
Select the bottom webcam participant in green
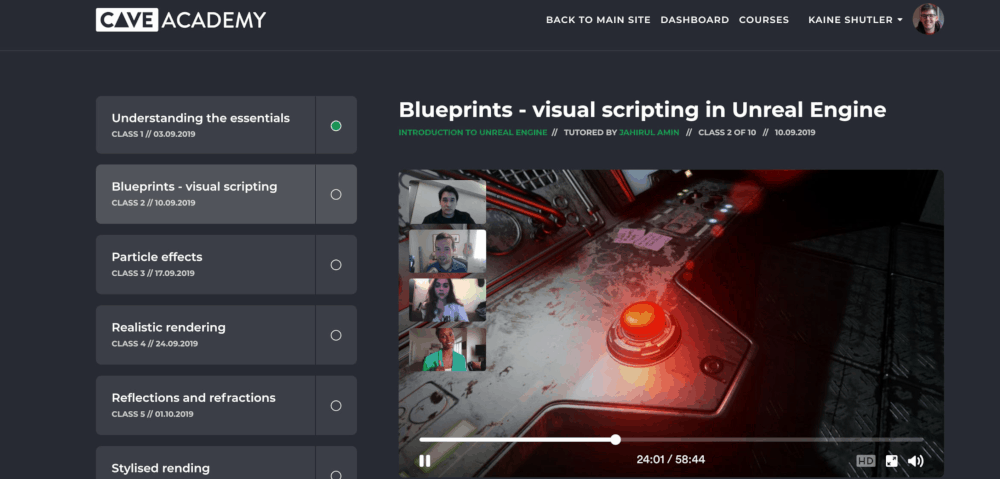pyautogui.click(x=448, y=349)
